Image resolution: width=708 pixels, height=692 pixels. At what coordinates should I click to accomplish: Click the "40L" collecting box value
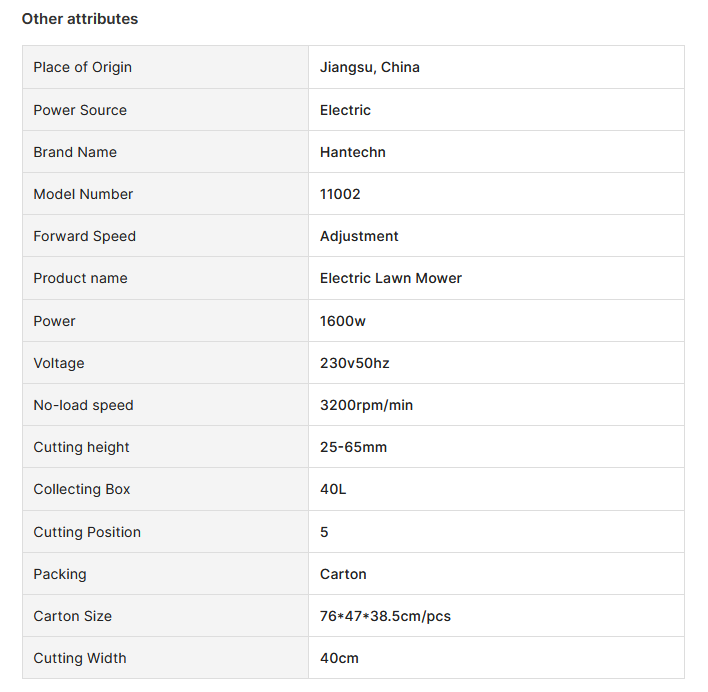click(333, 489)
